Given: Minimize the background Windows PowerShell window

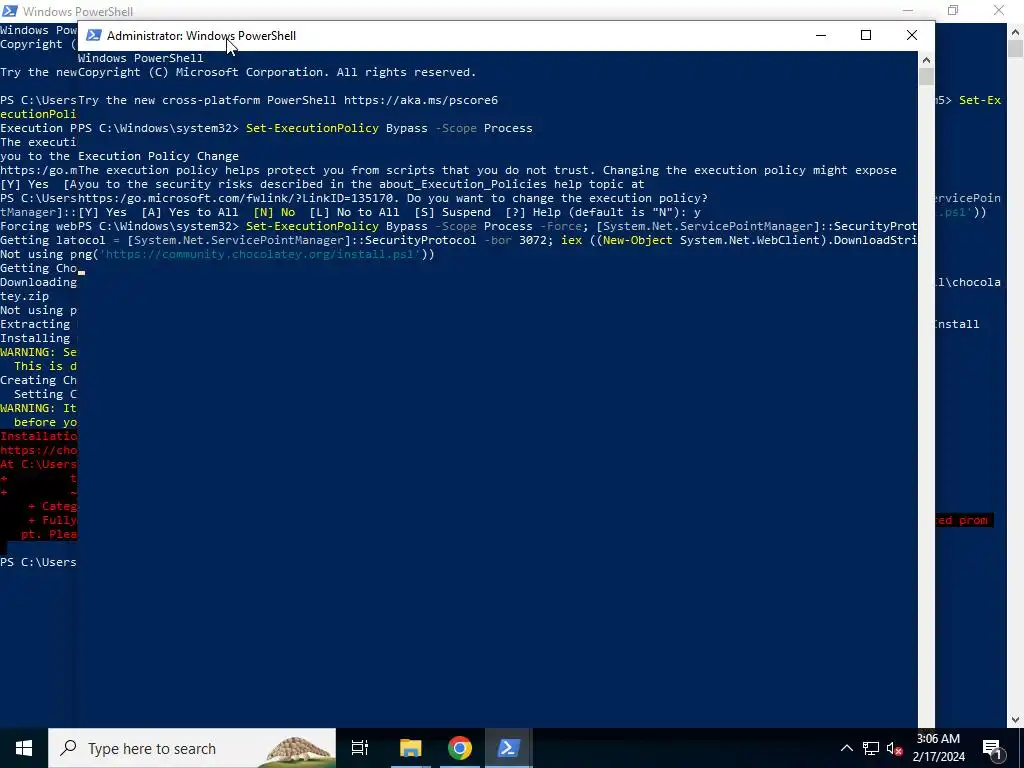Looking at the screenshot, I should [908, 10].
